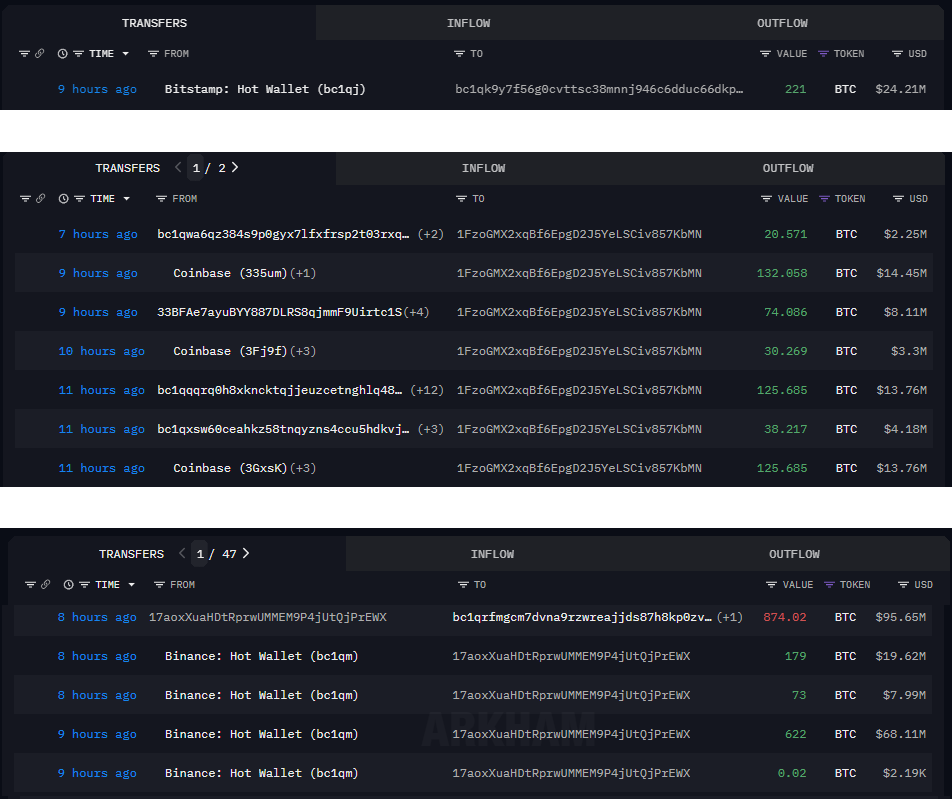Open recipient 1FzoGMX2xqBf6EpgD2J5YeLSCiv857KbMN in 20.571 row
The width and height of the screenshot is (952, 799).
[579, 234]
